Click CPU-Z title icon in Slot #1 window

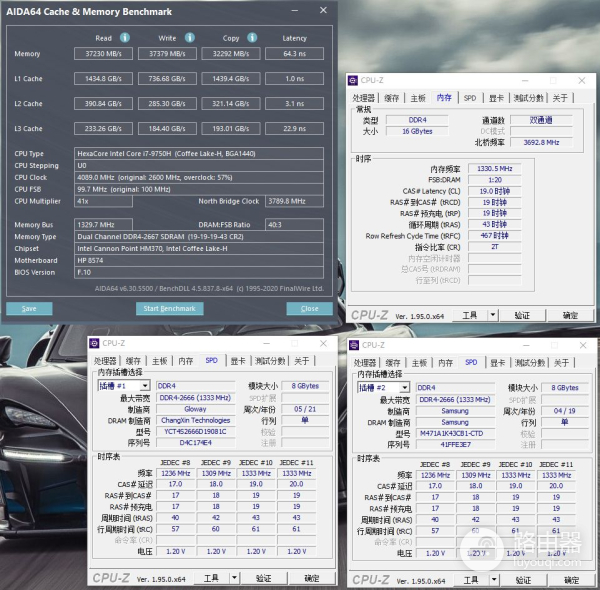(x=94, y=343)
